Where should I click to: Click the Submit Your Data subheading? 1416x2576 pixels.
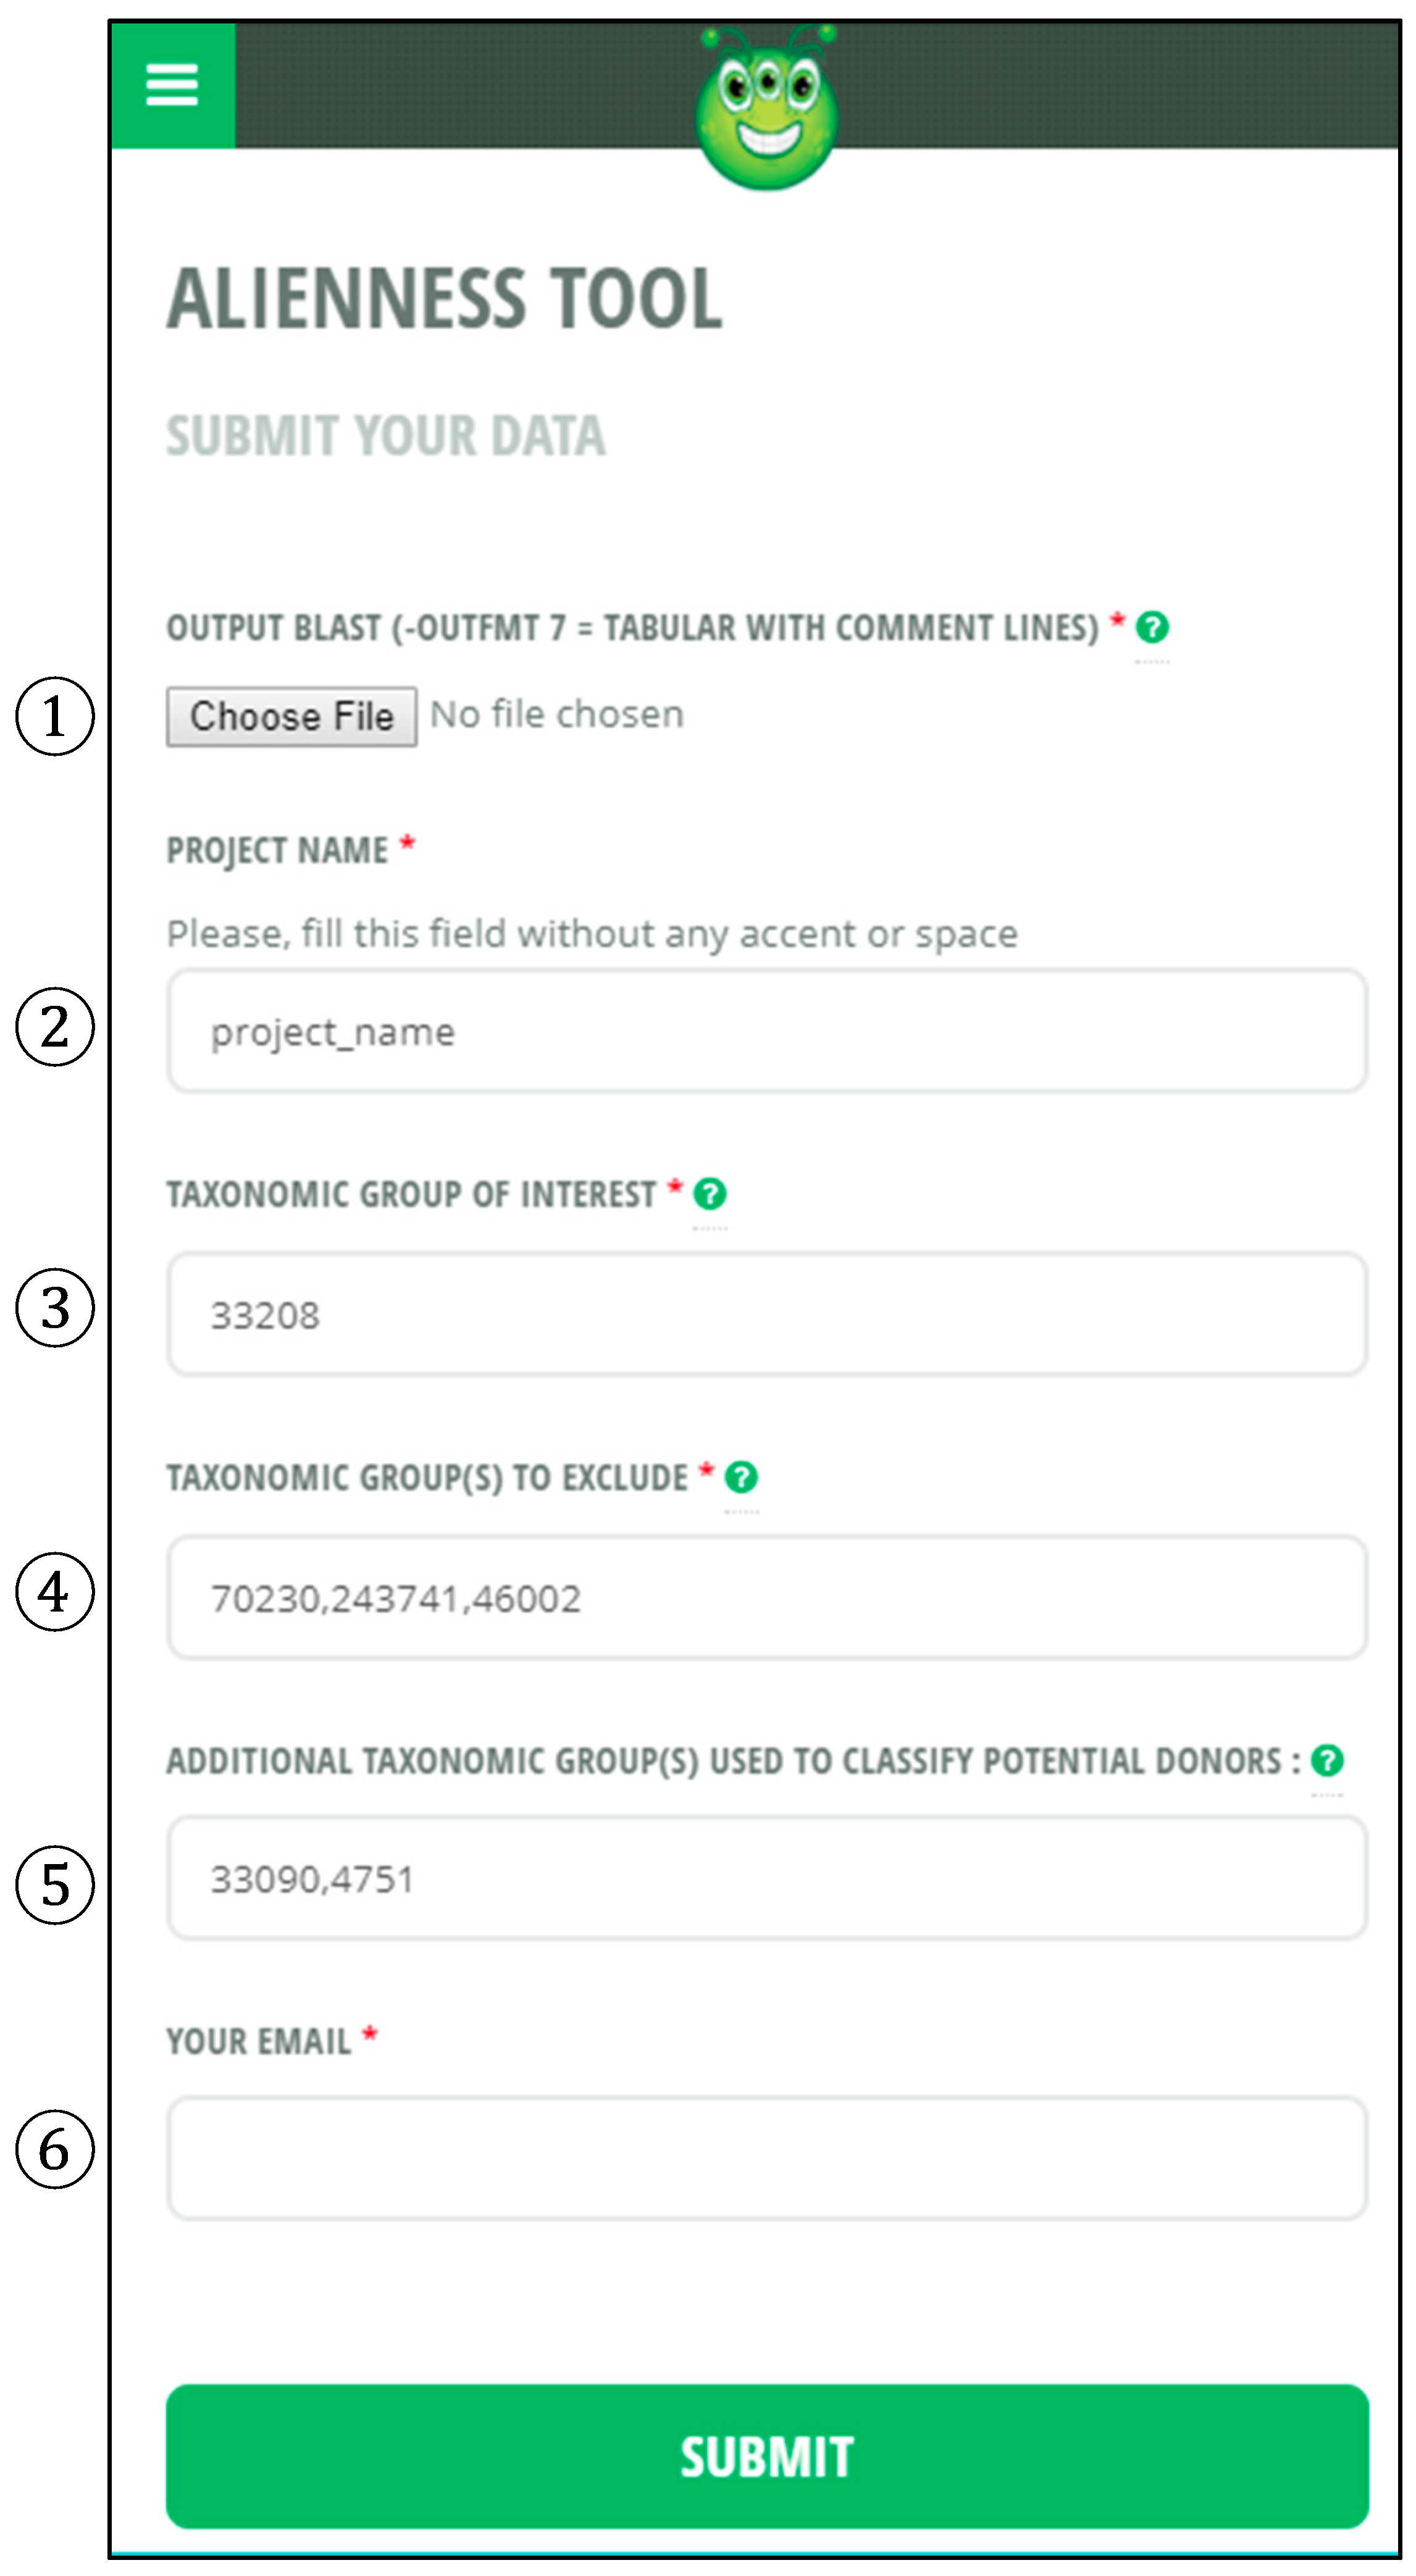pyautogui.click(x=385, y=436)
